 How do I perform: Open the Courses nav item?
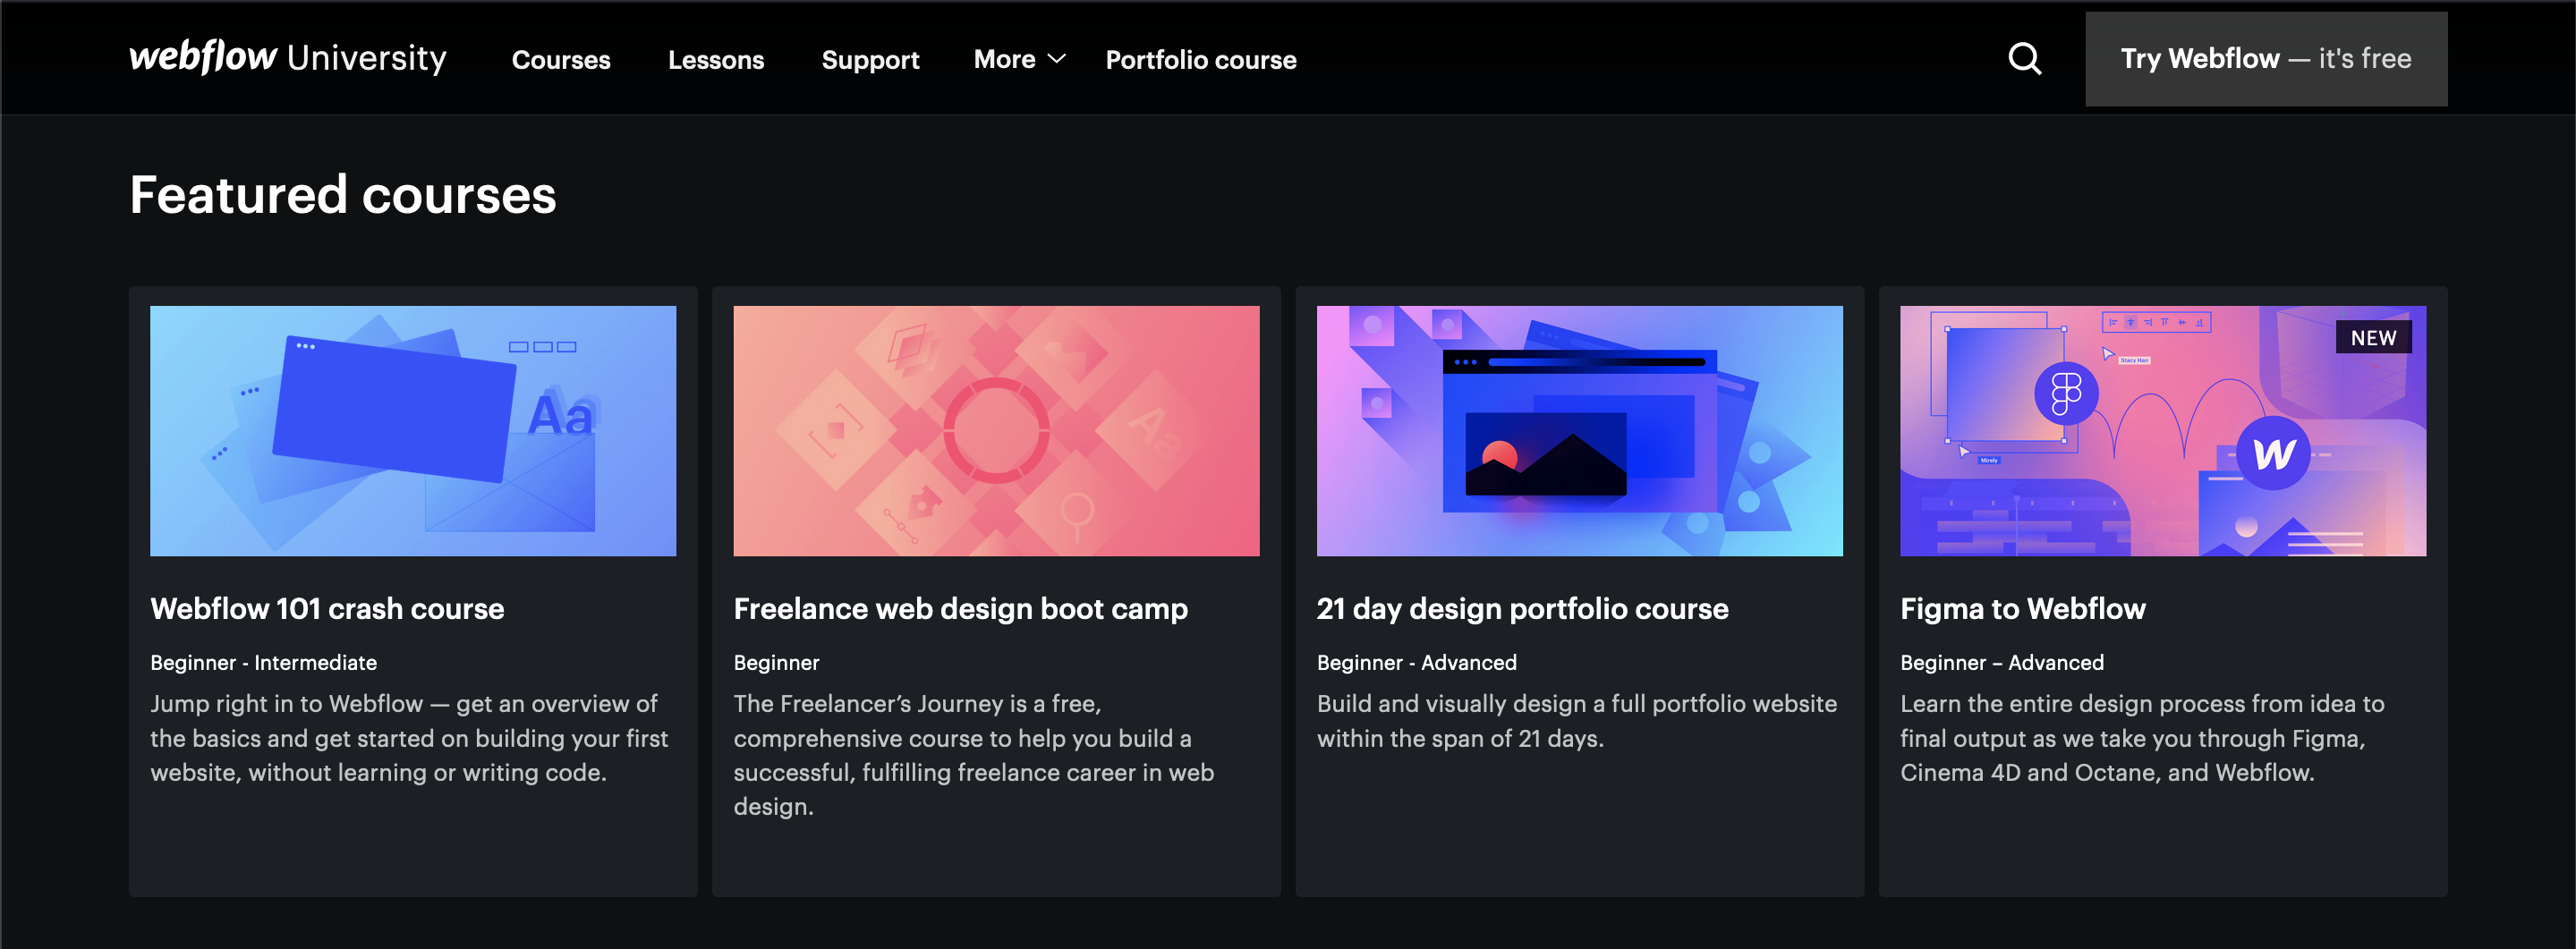561,60
